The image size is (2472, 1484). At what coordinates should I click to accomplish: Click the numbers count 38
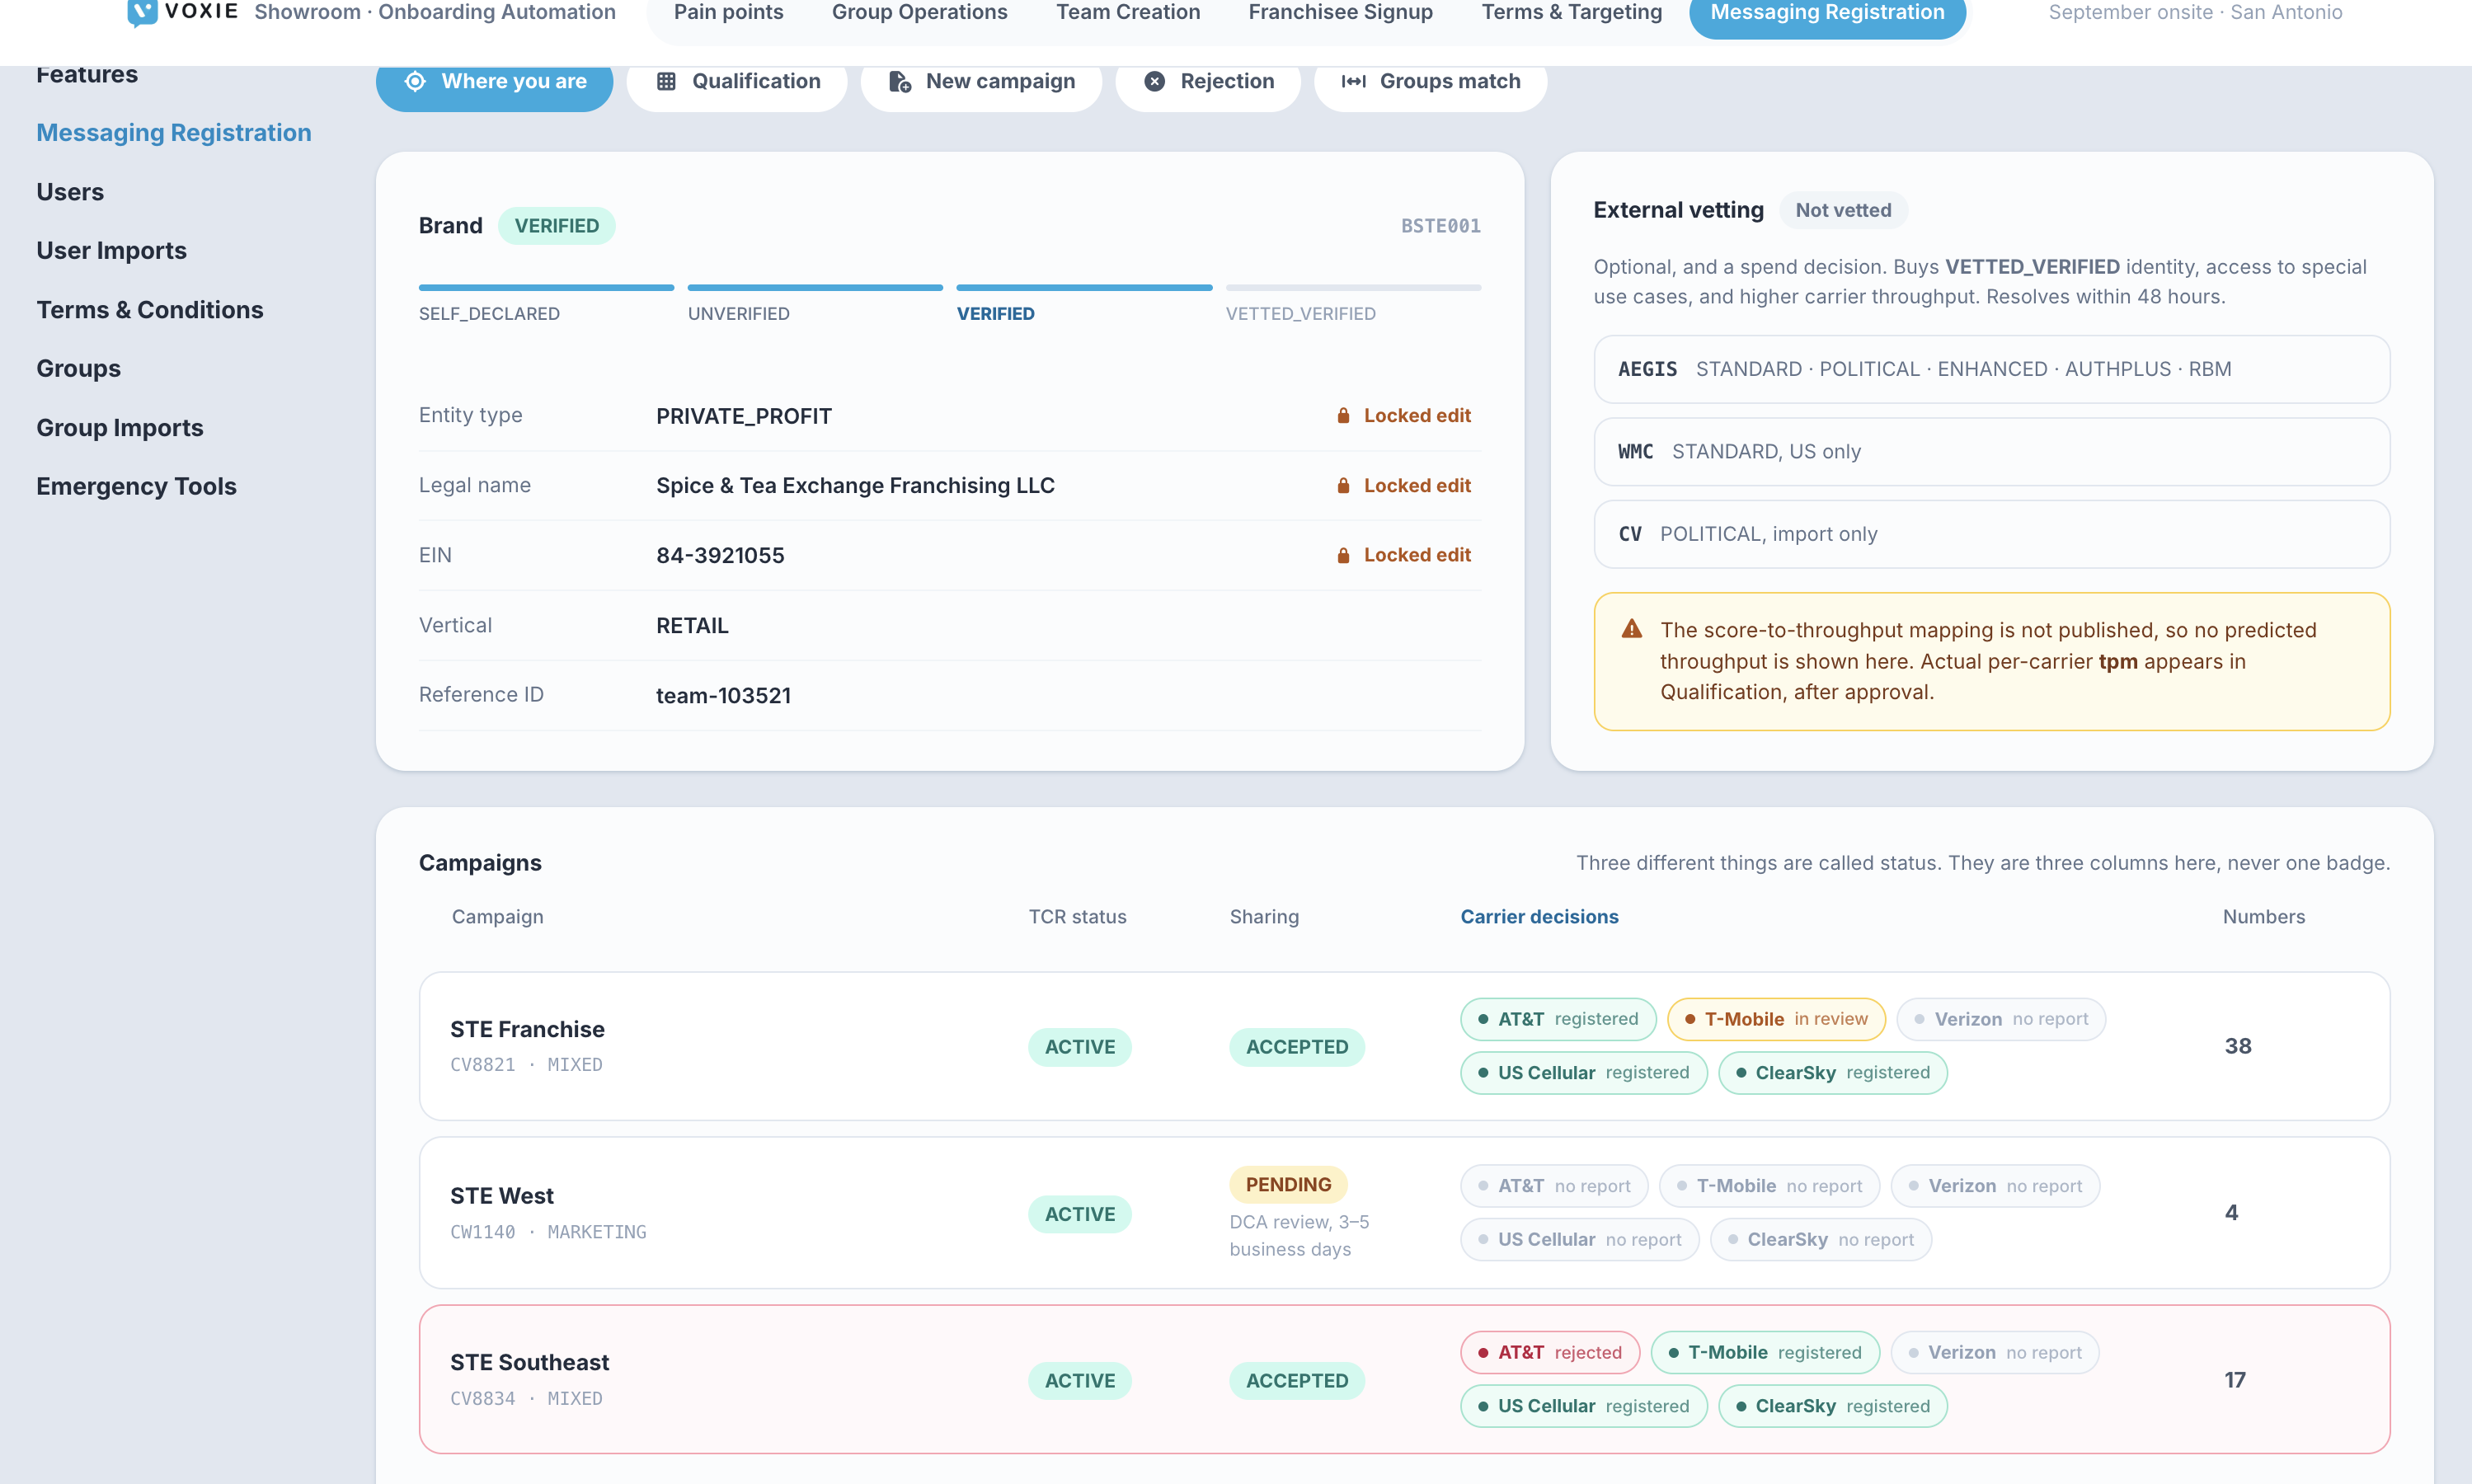click(2238, 1046)
